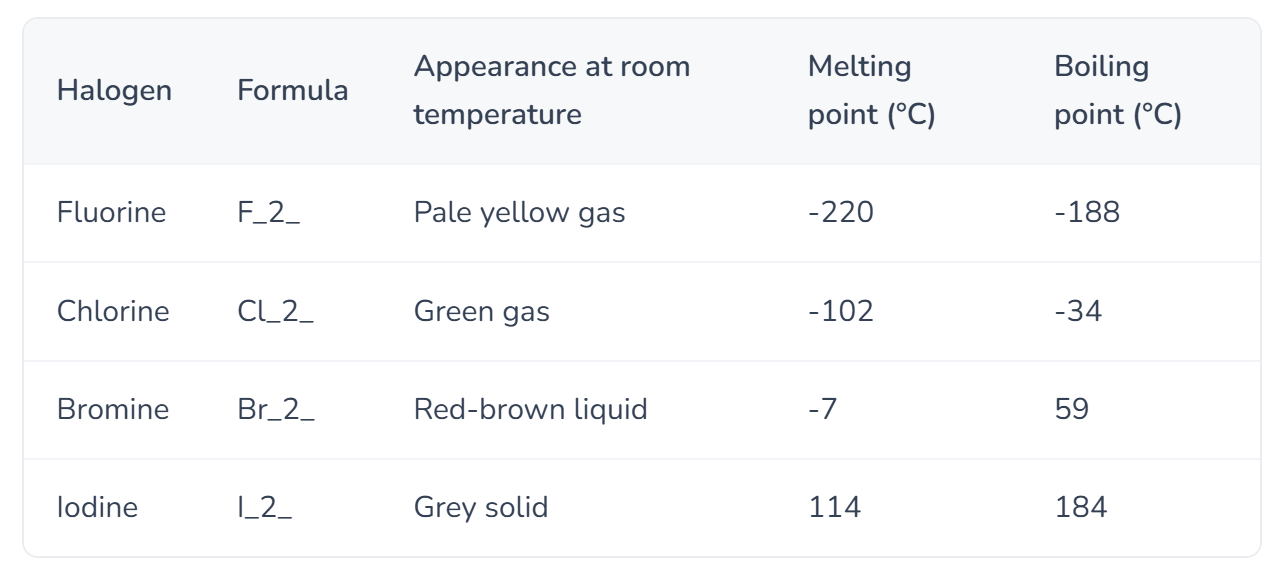Viewport: 1268px width, 566px height.
Task: Click the Halogen column header
Action: [x=114, y=91]
